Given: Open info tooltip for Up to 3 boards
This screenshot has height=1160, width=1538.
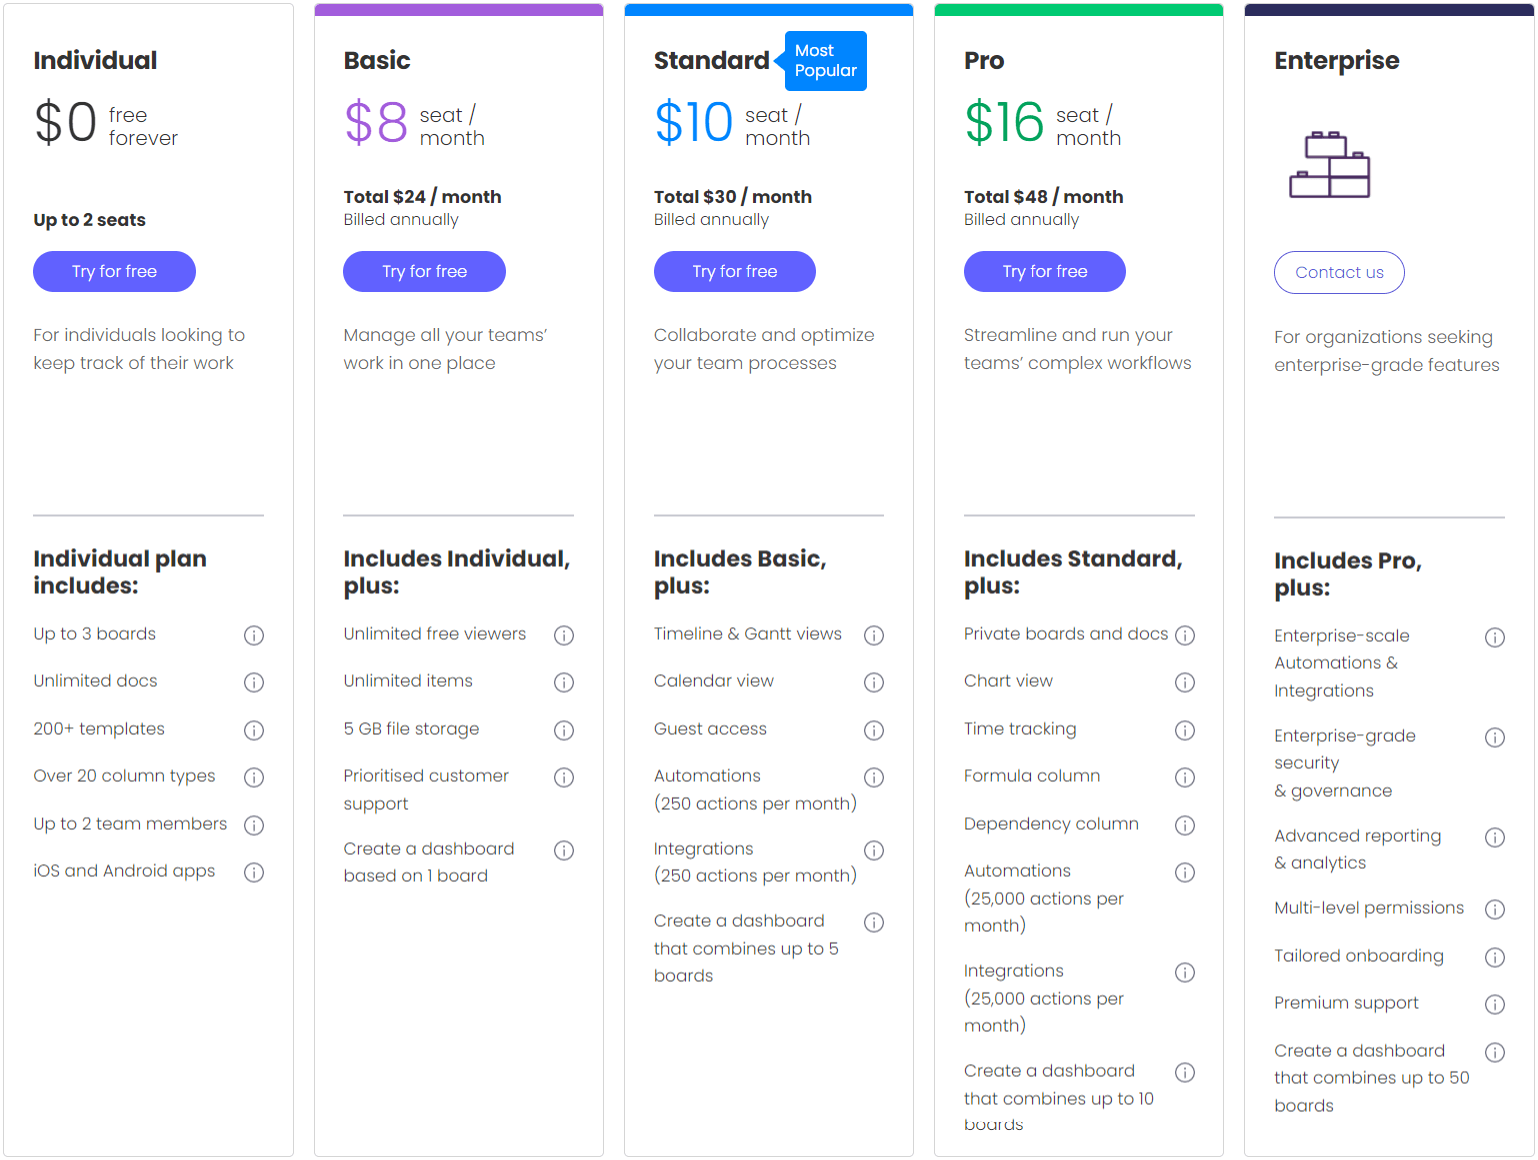Looking at the screenshot, I should point(254,635).
